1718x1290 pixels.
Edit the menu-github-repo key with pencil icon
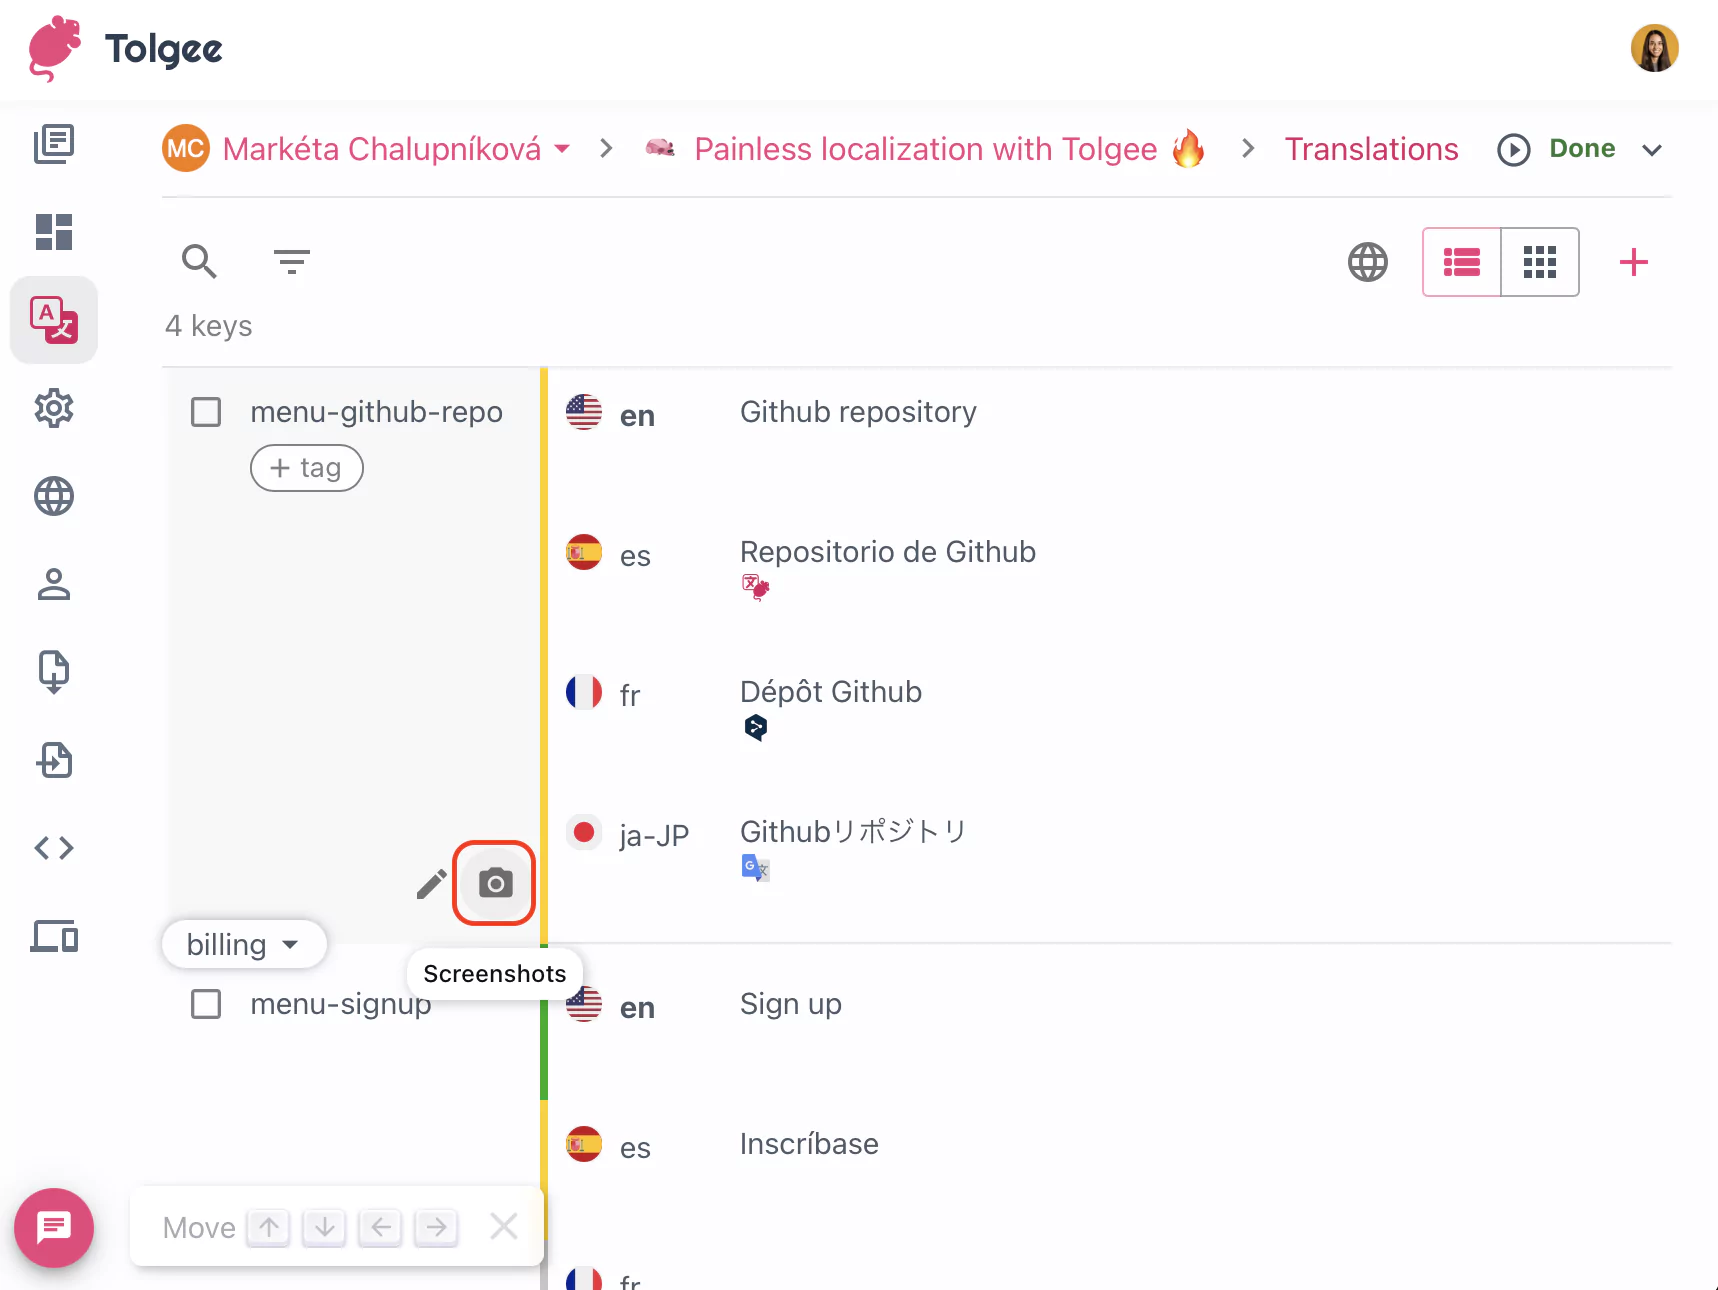point(430,883)
